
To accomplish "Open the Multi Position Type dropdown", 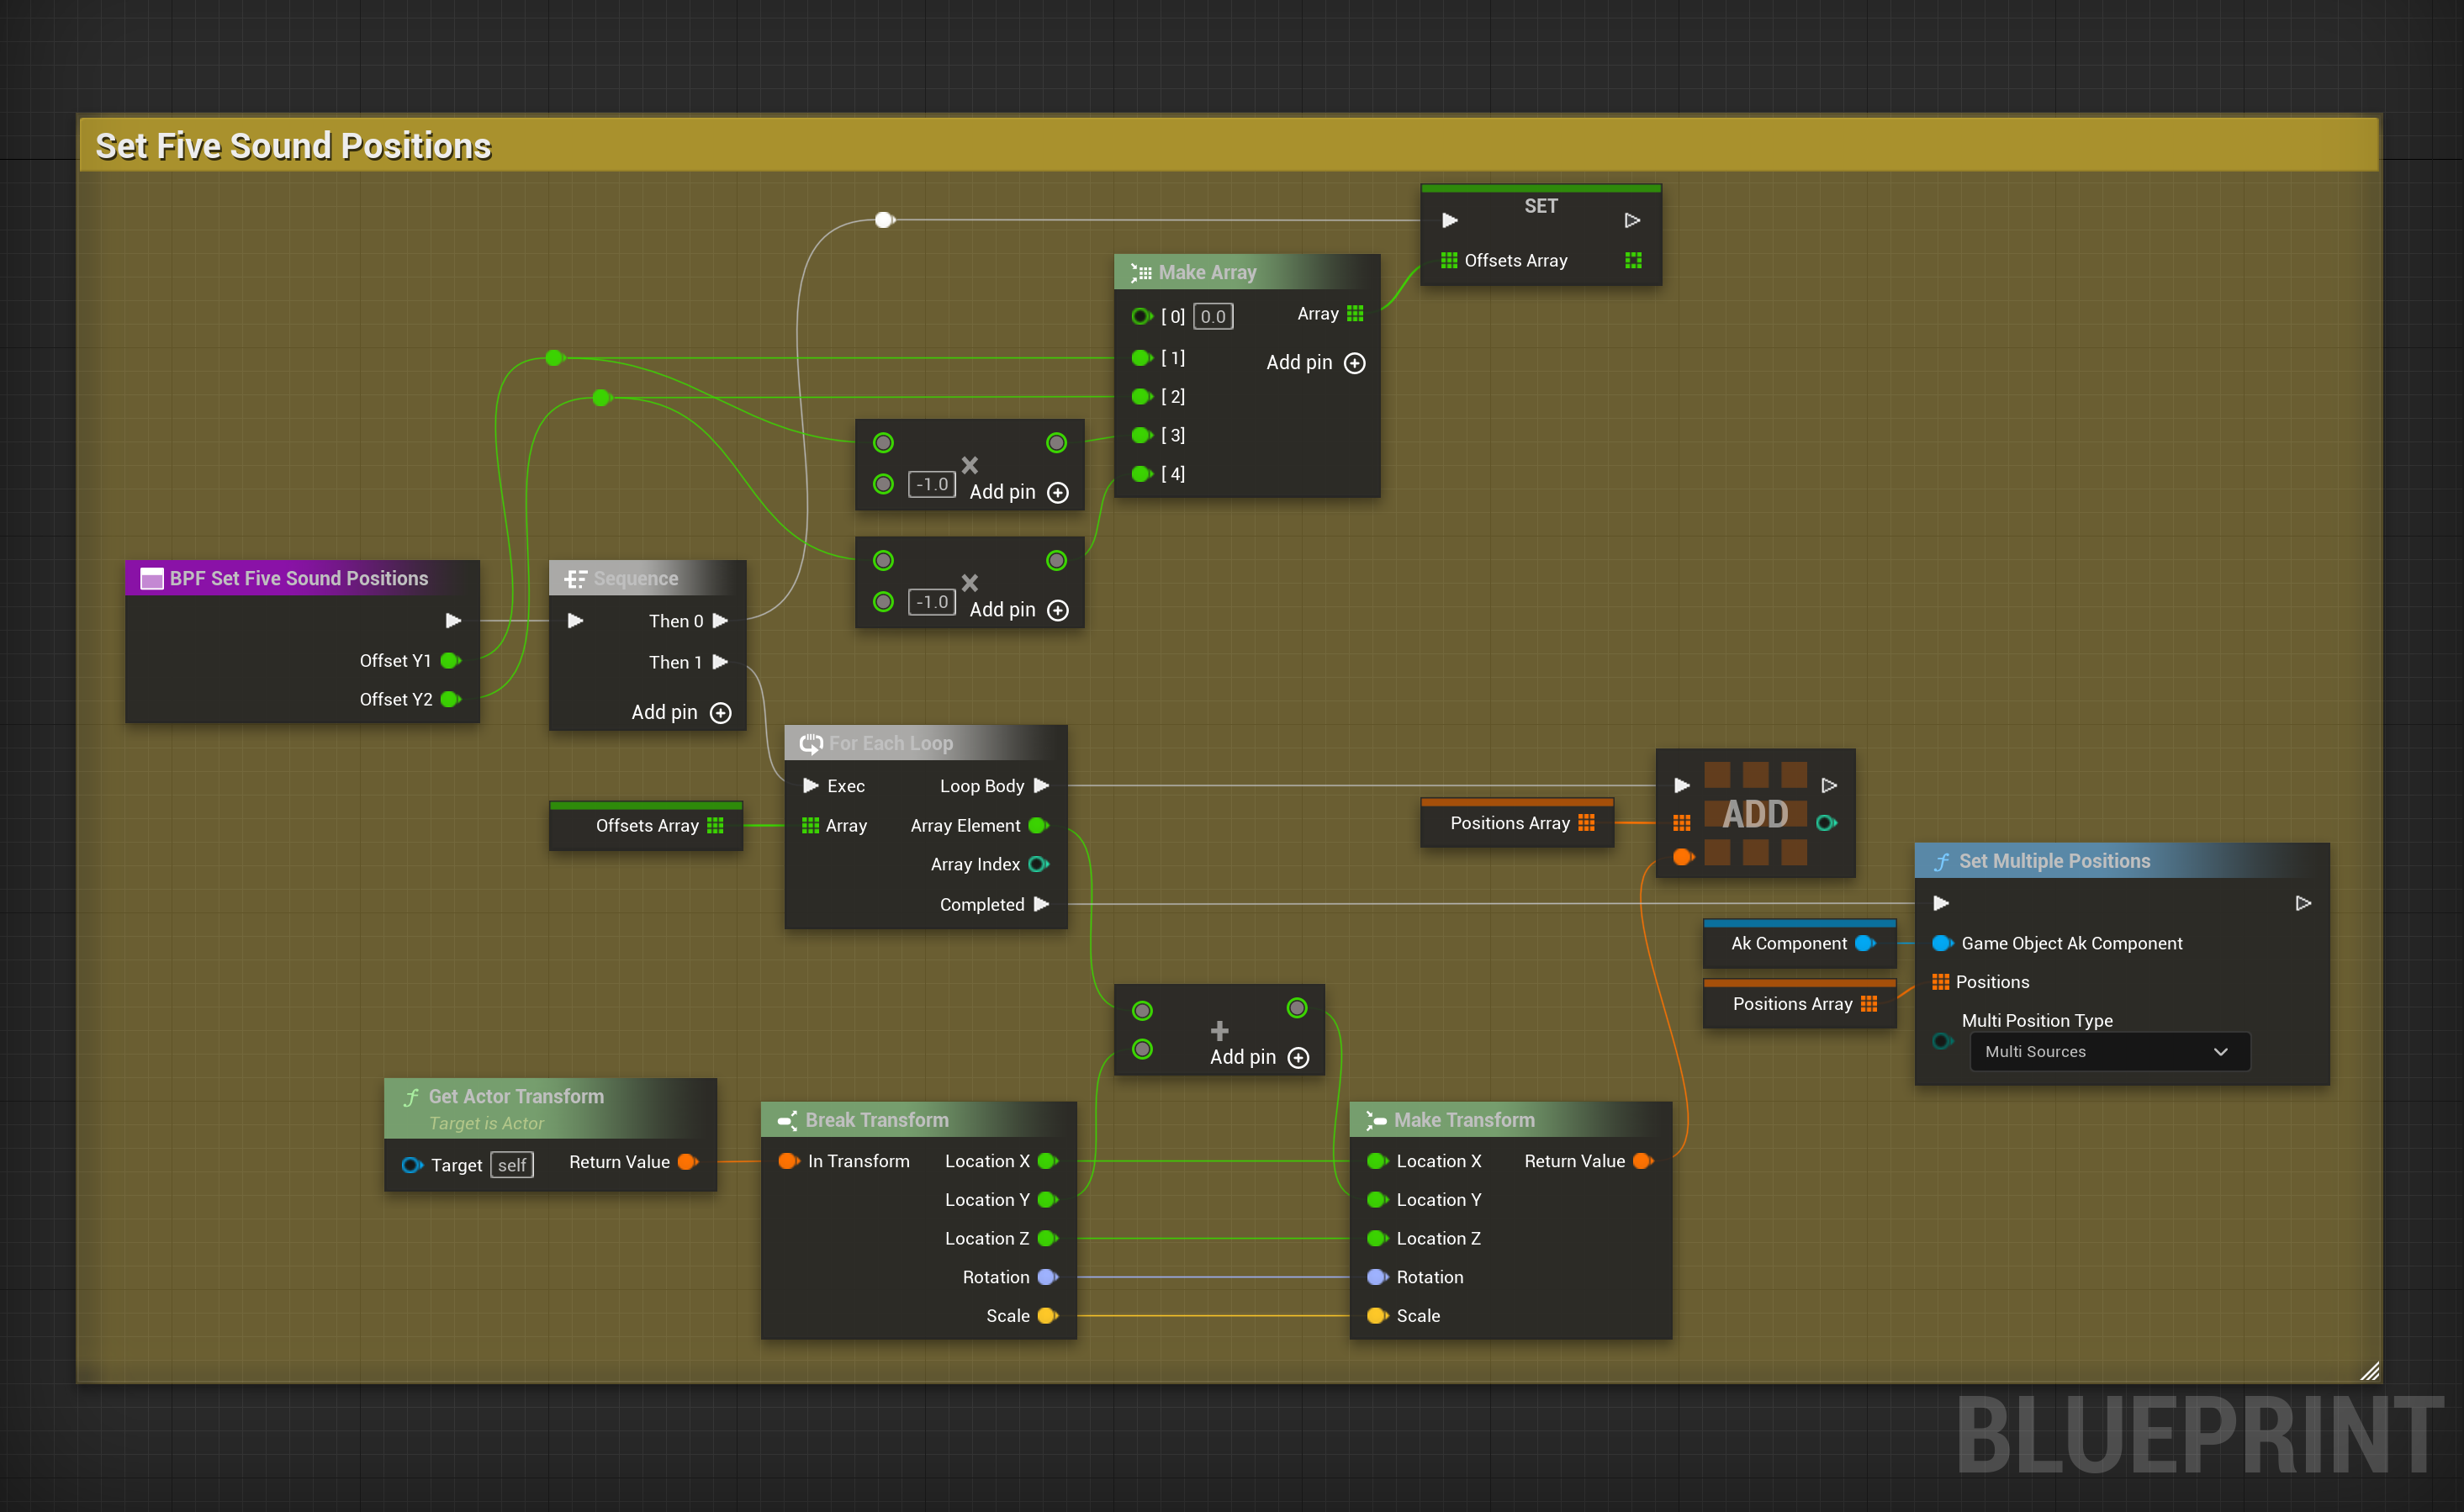I will [x=2109, y=1052].
